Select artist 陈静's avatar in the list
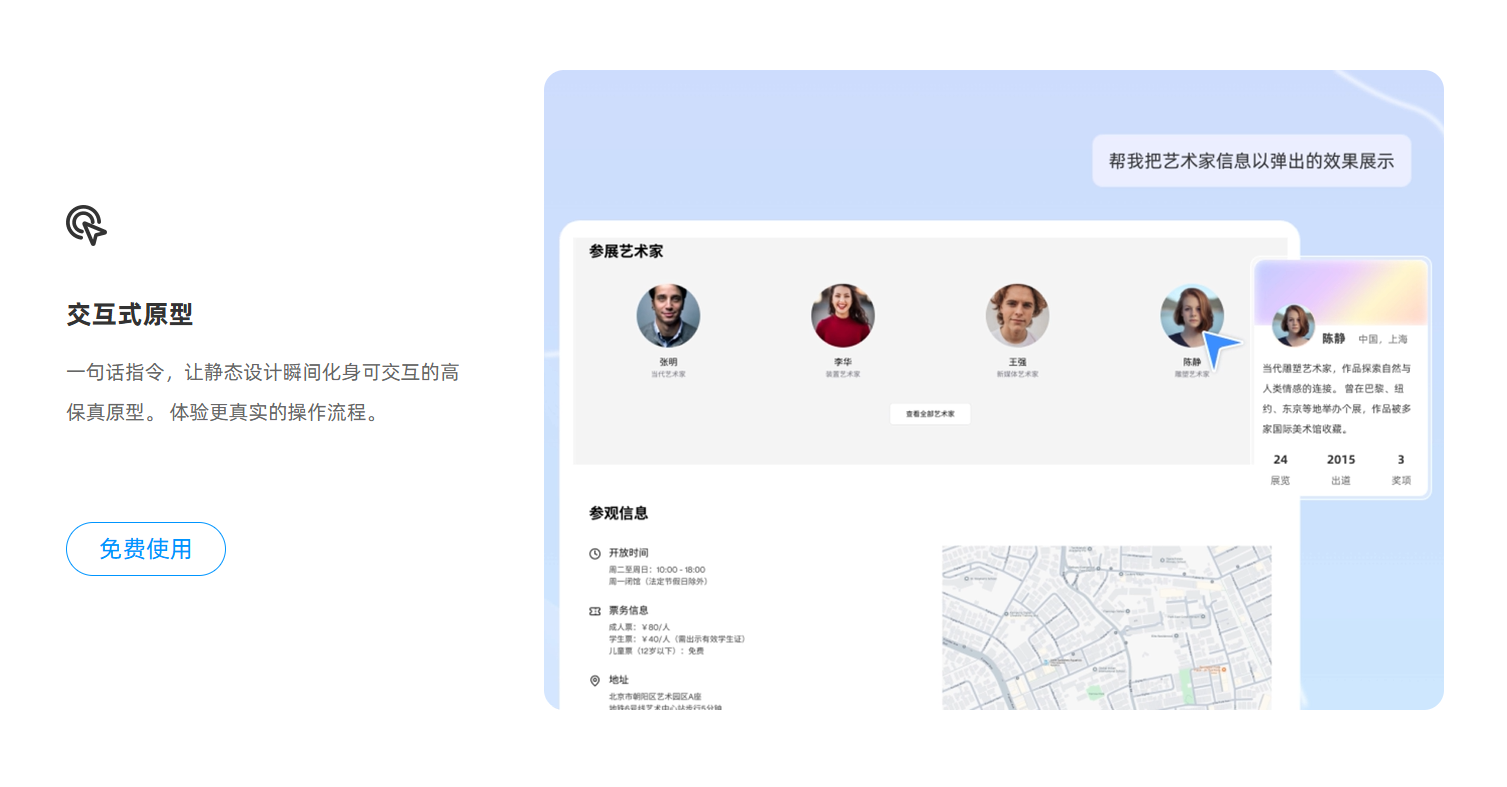 point(1192,316)
